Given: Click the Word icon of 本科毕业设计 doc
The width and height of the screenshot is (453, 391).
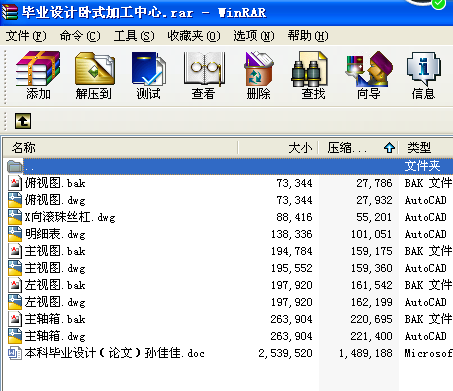Looking at the screenshot, I should pyautogui.click(x=15, y=353).
